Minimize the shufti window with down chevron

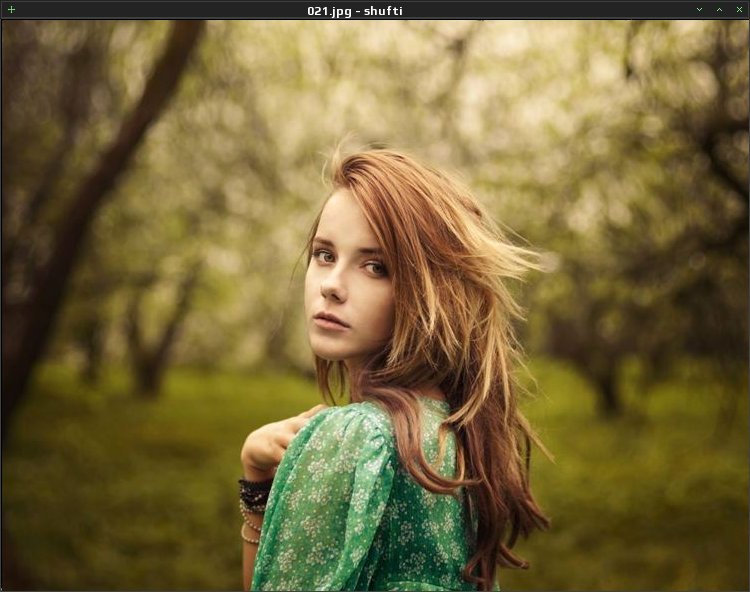(x=699, y=10)
